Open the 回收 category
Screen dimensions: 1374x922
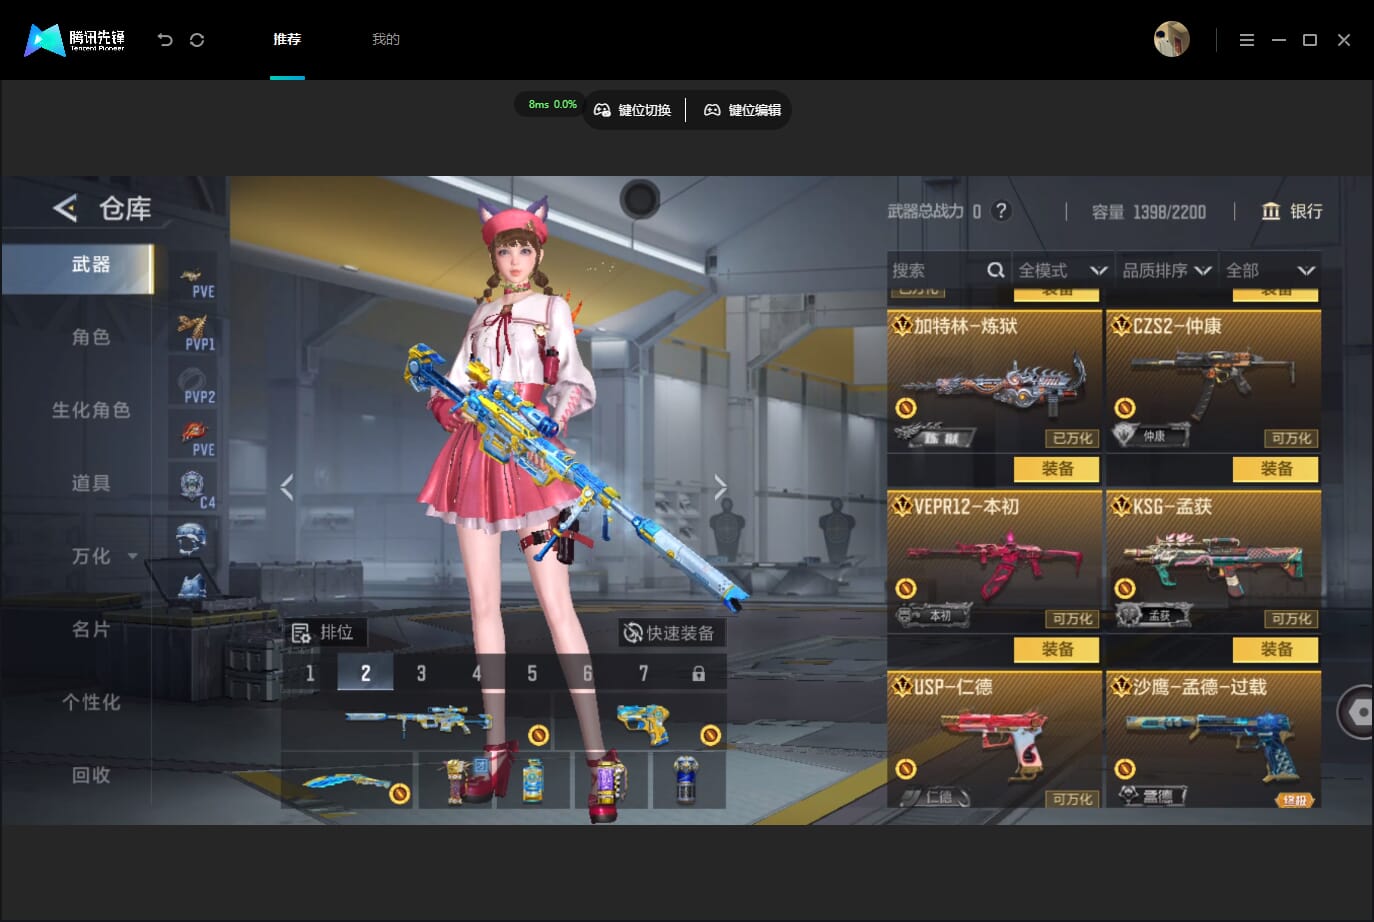(x=90, y=775)
